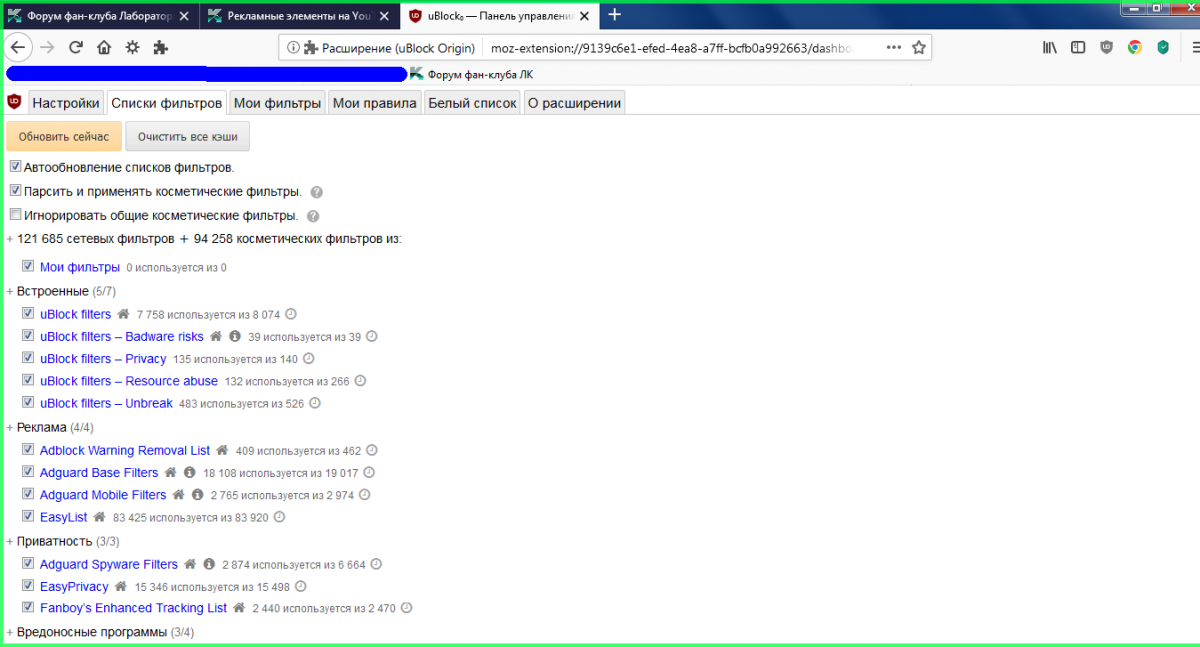Click the uBlock Origin toolbar shield icon
This screenshot has height=647, width=1200.
(1107, 47)
